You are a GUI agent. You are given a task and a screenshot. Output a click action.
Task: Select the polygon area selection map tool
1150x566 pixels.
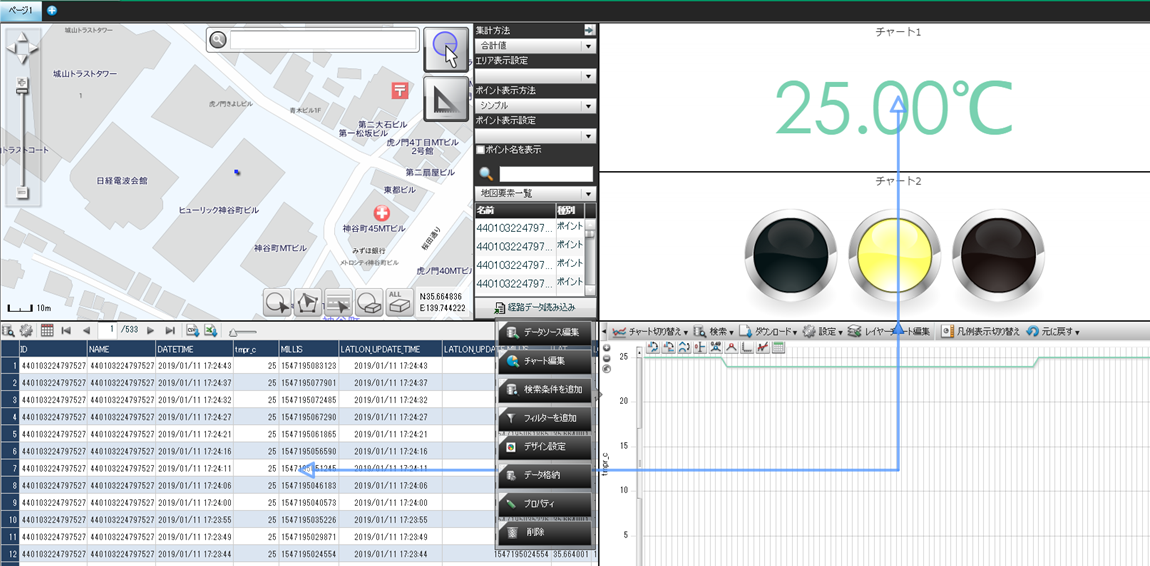click(x=308, y=303)
